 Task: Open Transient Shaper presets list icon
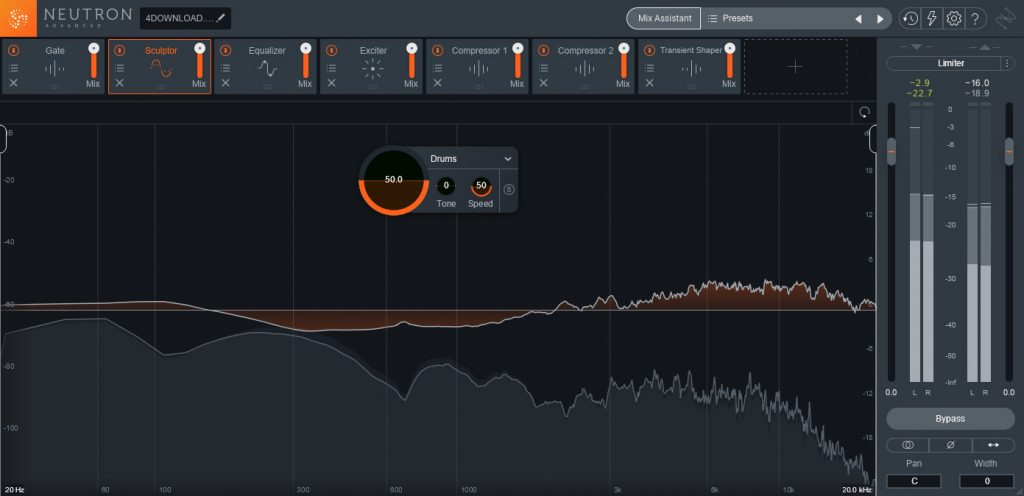tap(649, 67)
